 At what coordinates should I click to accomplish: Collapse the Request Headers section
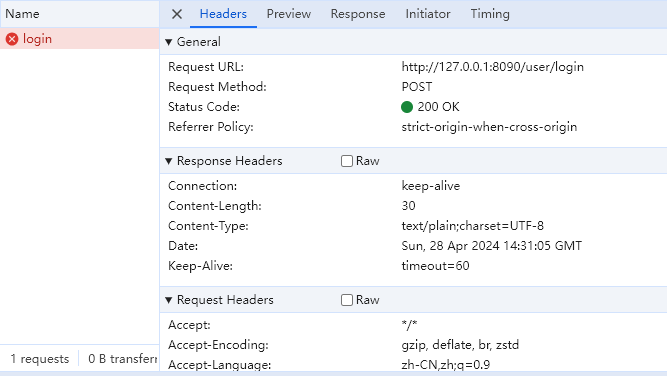(169, 300)
